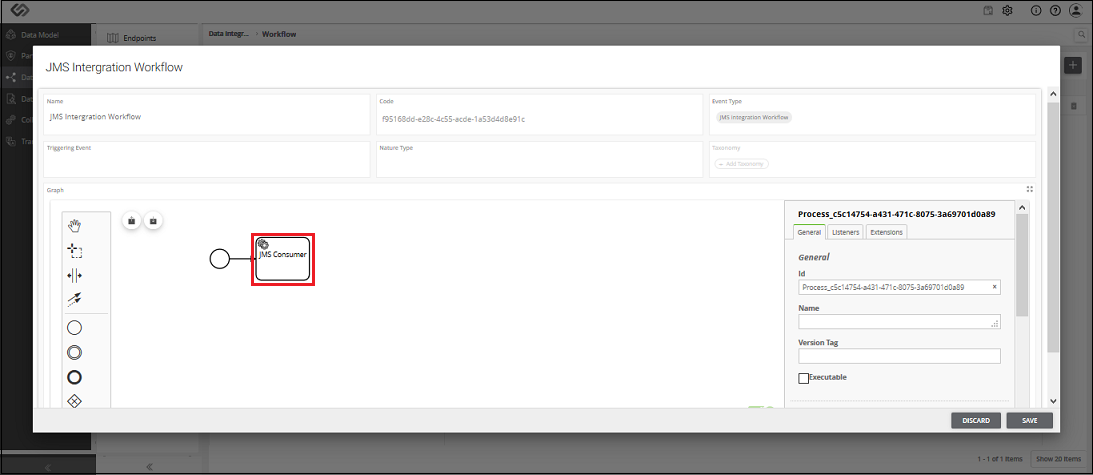This screenshot has width=1093, height=475.
Task: Click the download diagram round button
Action: (153, 220)
